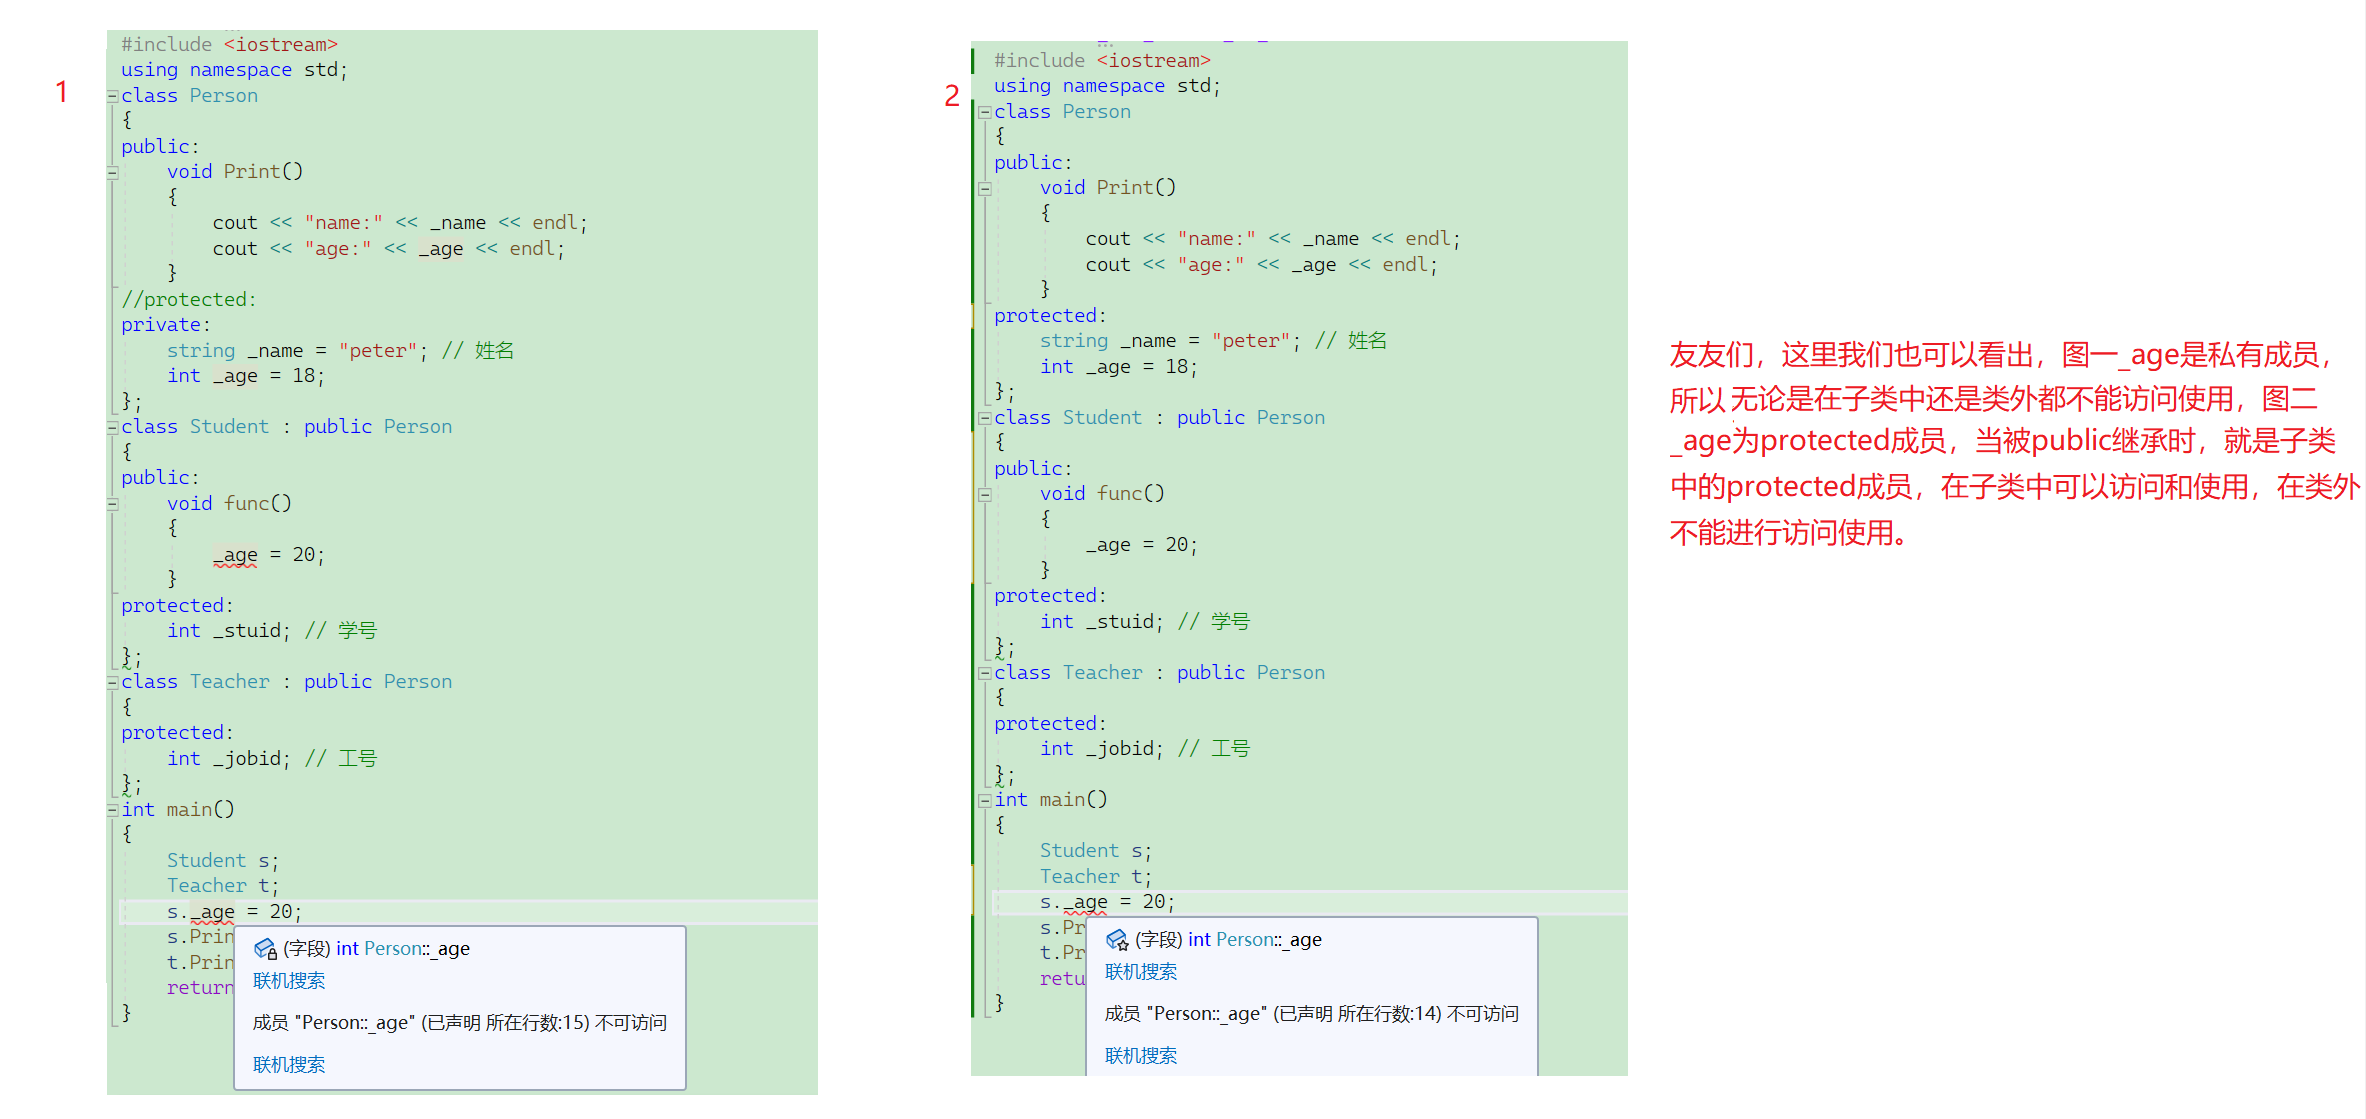Click "#include <iostream>" in the right code
Viewport: 2366px width, 1119px height.
tap(1102, 60)
